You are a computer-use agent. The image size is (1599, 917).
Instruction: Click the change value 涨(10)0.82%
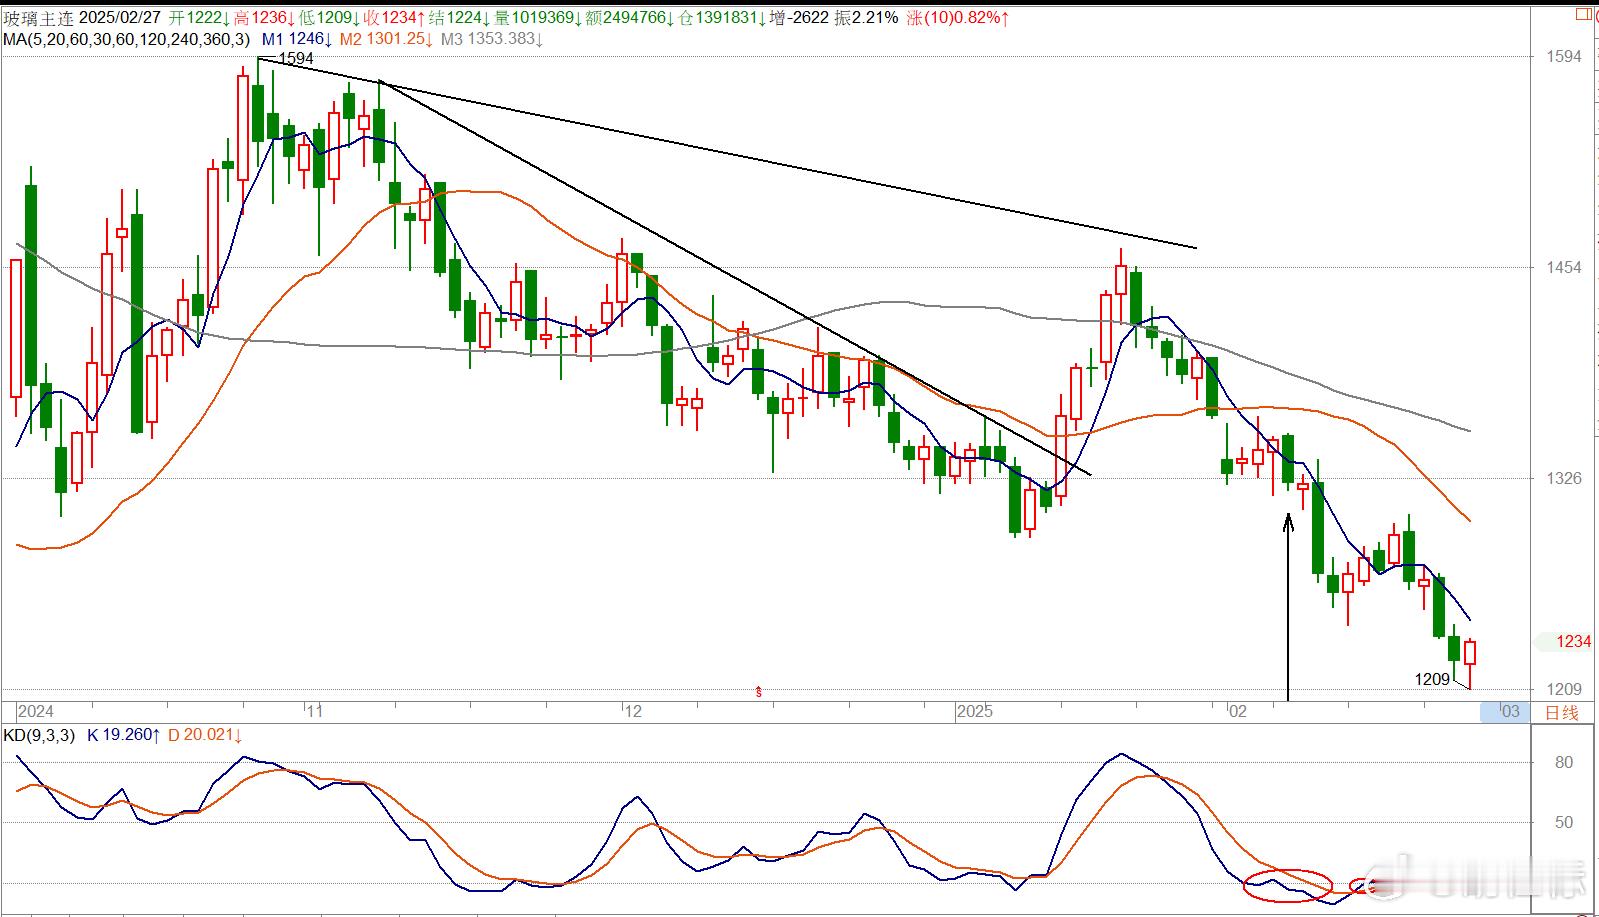coord(958,18)
